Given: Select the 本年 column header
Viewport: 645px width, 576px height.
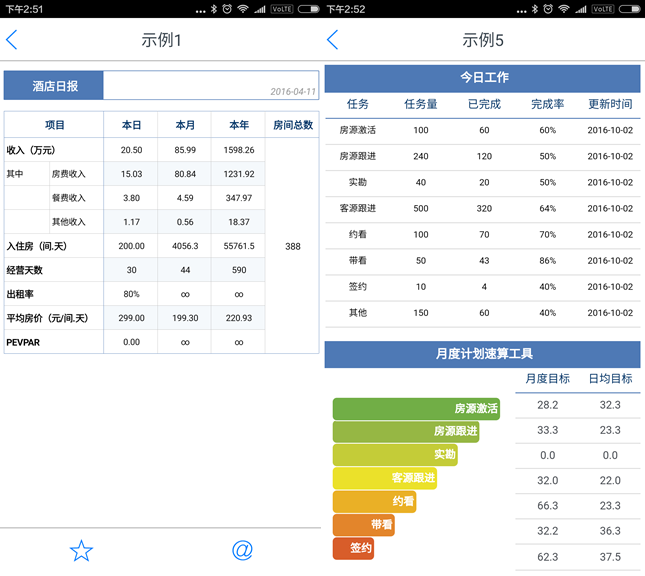Looking at the screenshot, I should click(239, 125).
